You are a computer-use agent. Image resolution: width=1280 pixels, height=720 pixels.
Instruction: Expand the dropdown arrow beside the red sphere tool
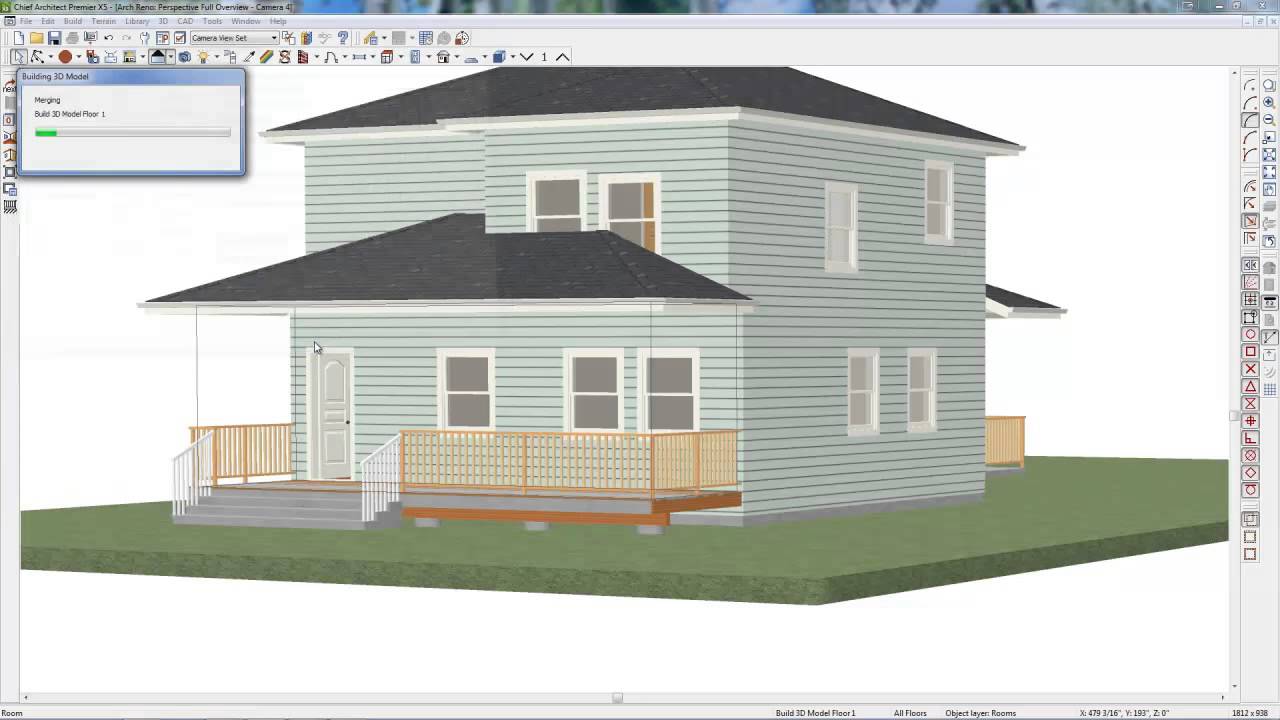[78, 57]
